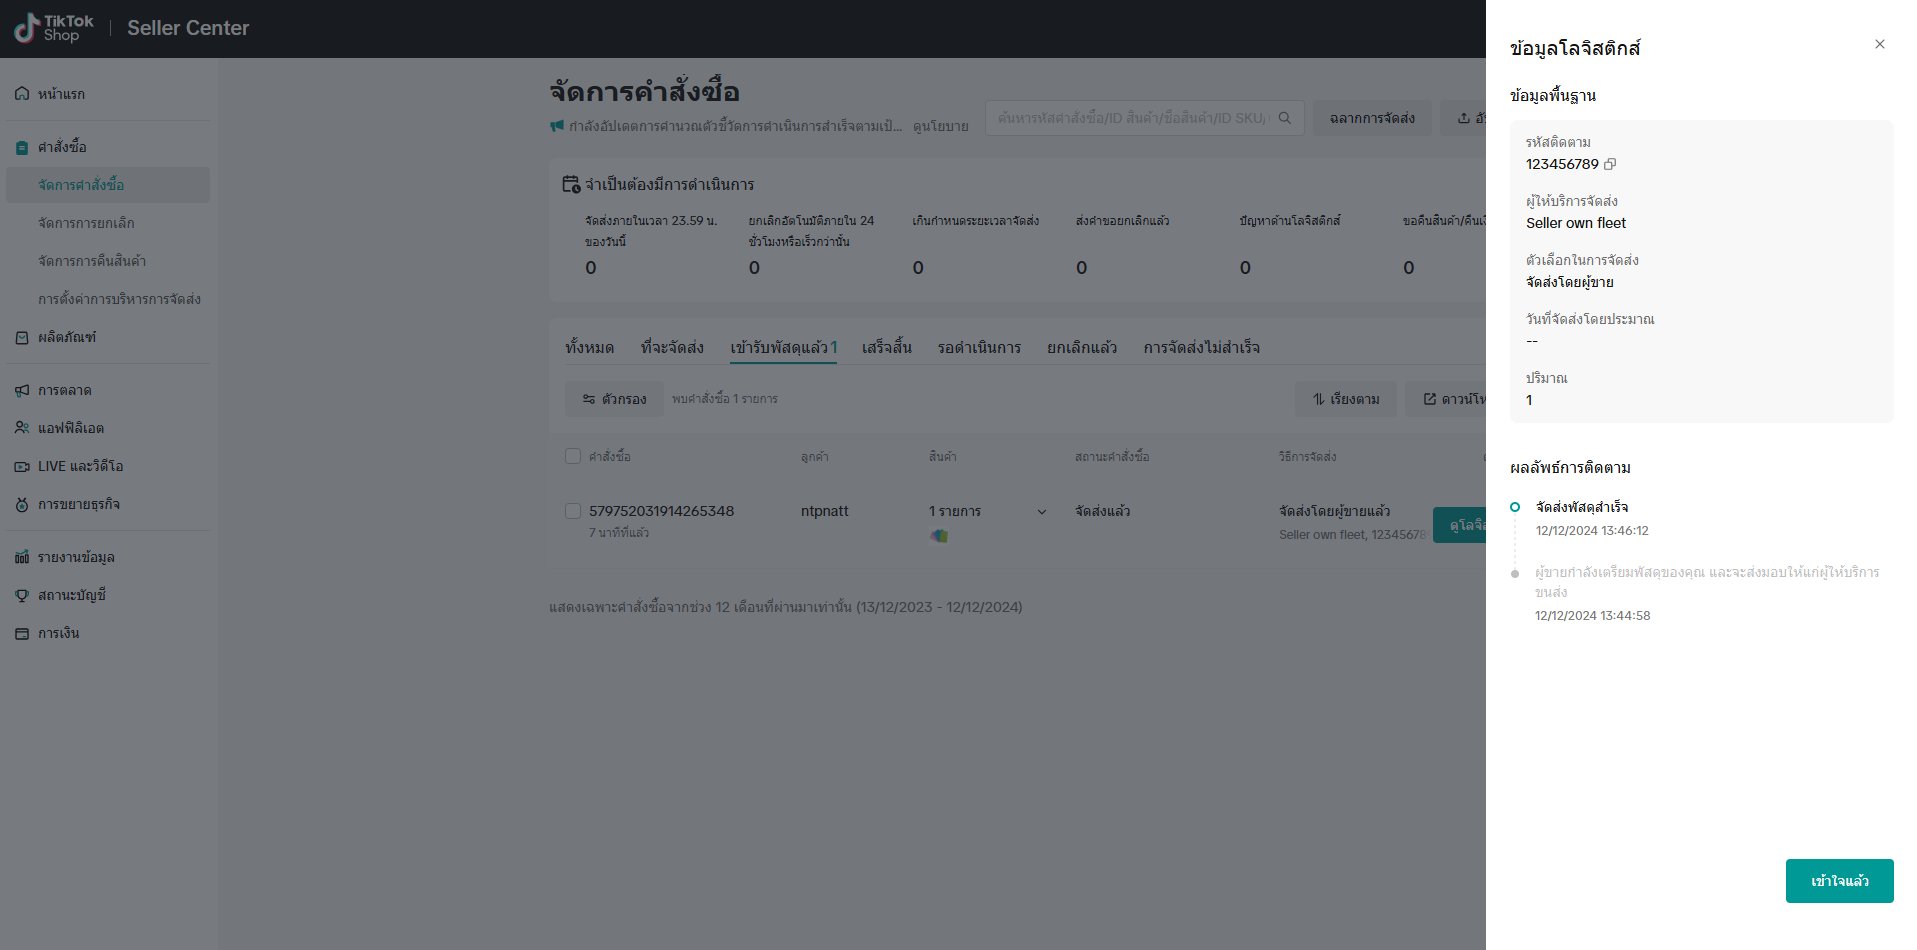Click the announcement megaphone icon
1917x950 pixels.
point(557,126)
